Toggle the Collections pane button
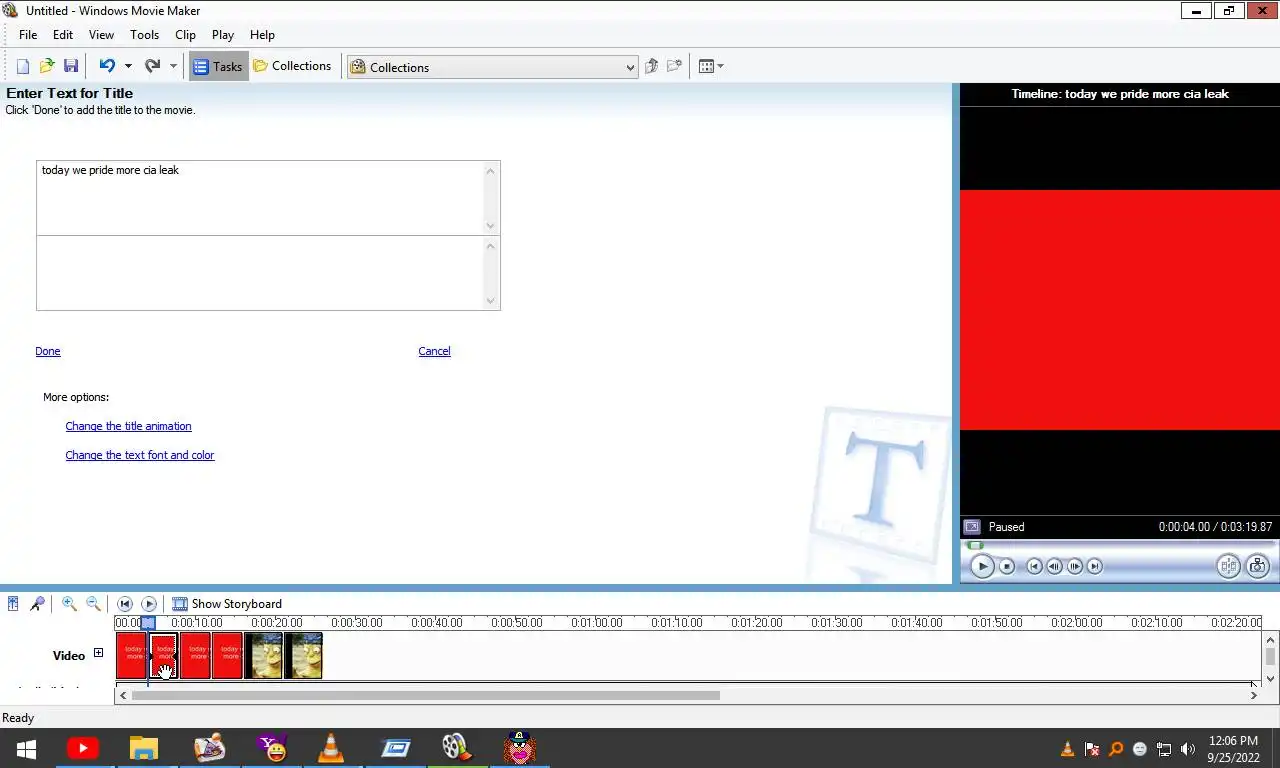1280x768 pixels. click(x=292, y=66)
